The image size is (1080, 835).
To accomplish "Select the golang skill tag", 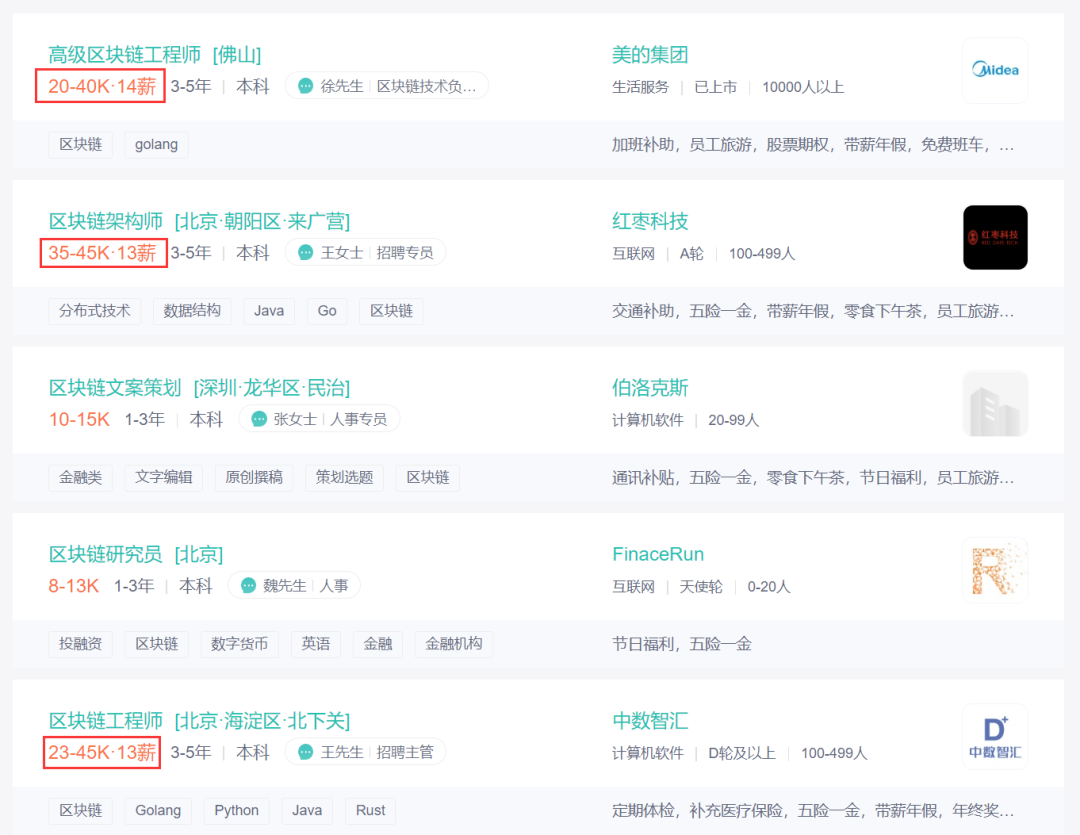I will [156, 145].
